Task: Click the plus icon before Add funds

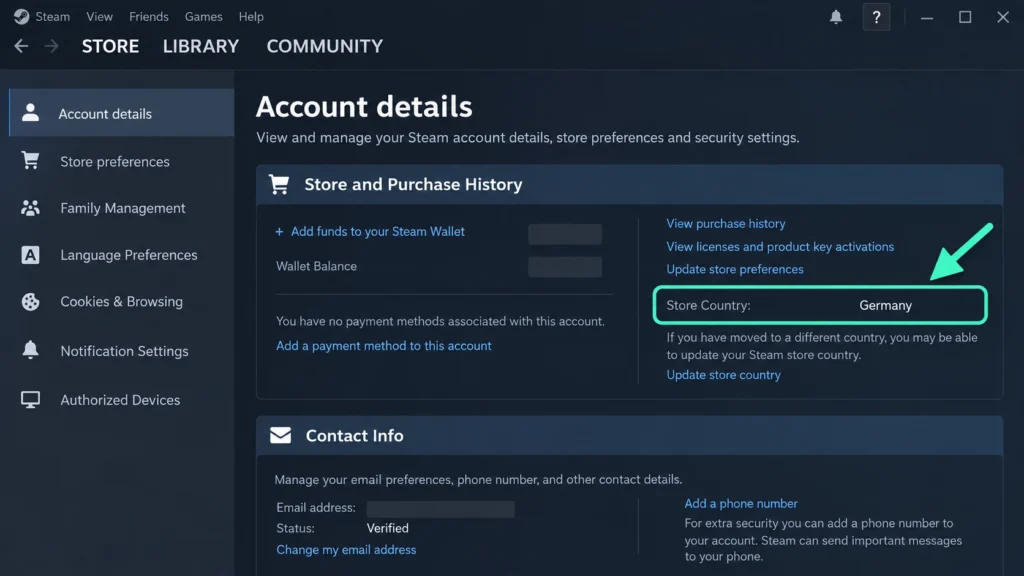Action: (279, 232)
